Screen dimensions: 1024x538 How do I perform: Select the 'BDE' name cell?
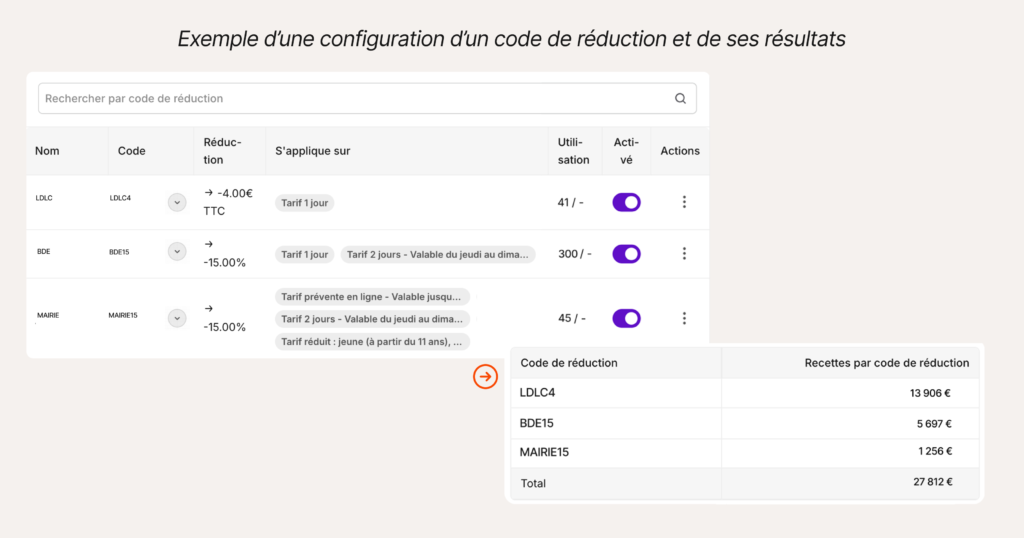tap(43, 251)
